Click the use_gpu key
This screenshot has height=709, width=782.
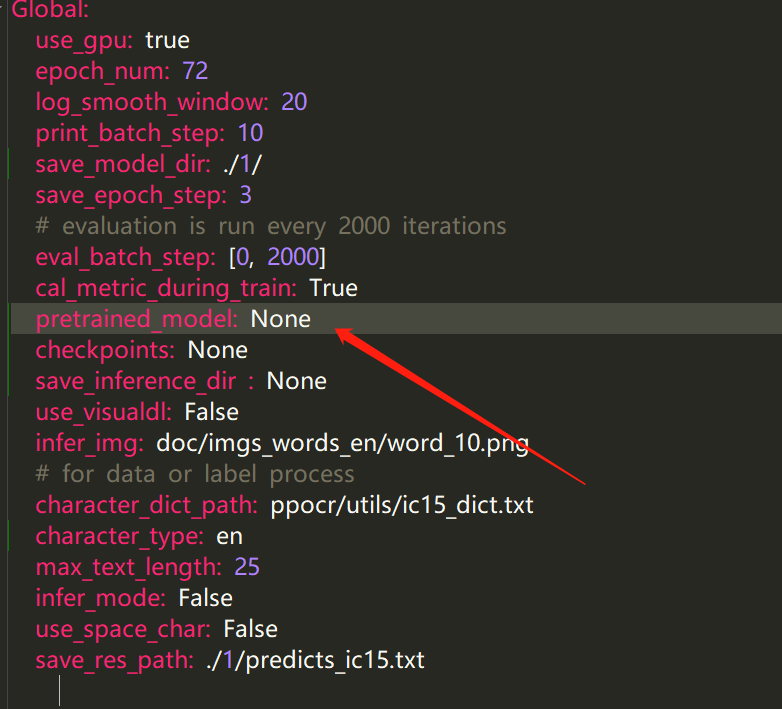click(84, 41)
